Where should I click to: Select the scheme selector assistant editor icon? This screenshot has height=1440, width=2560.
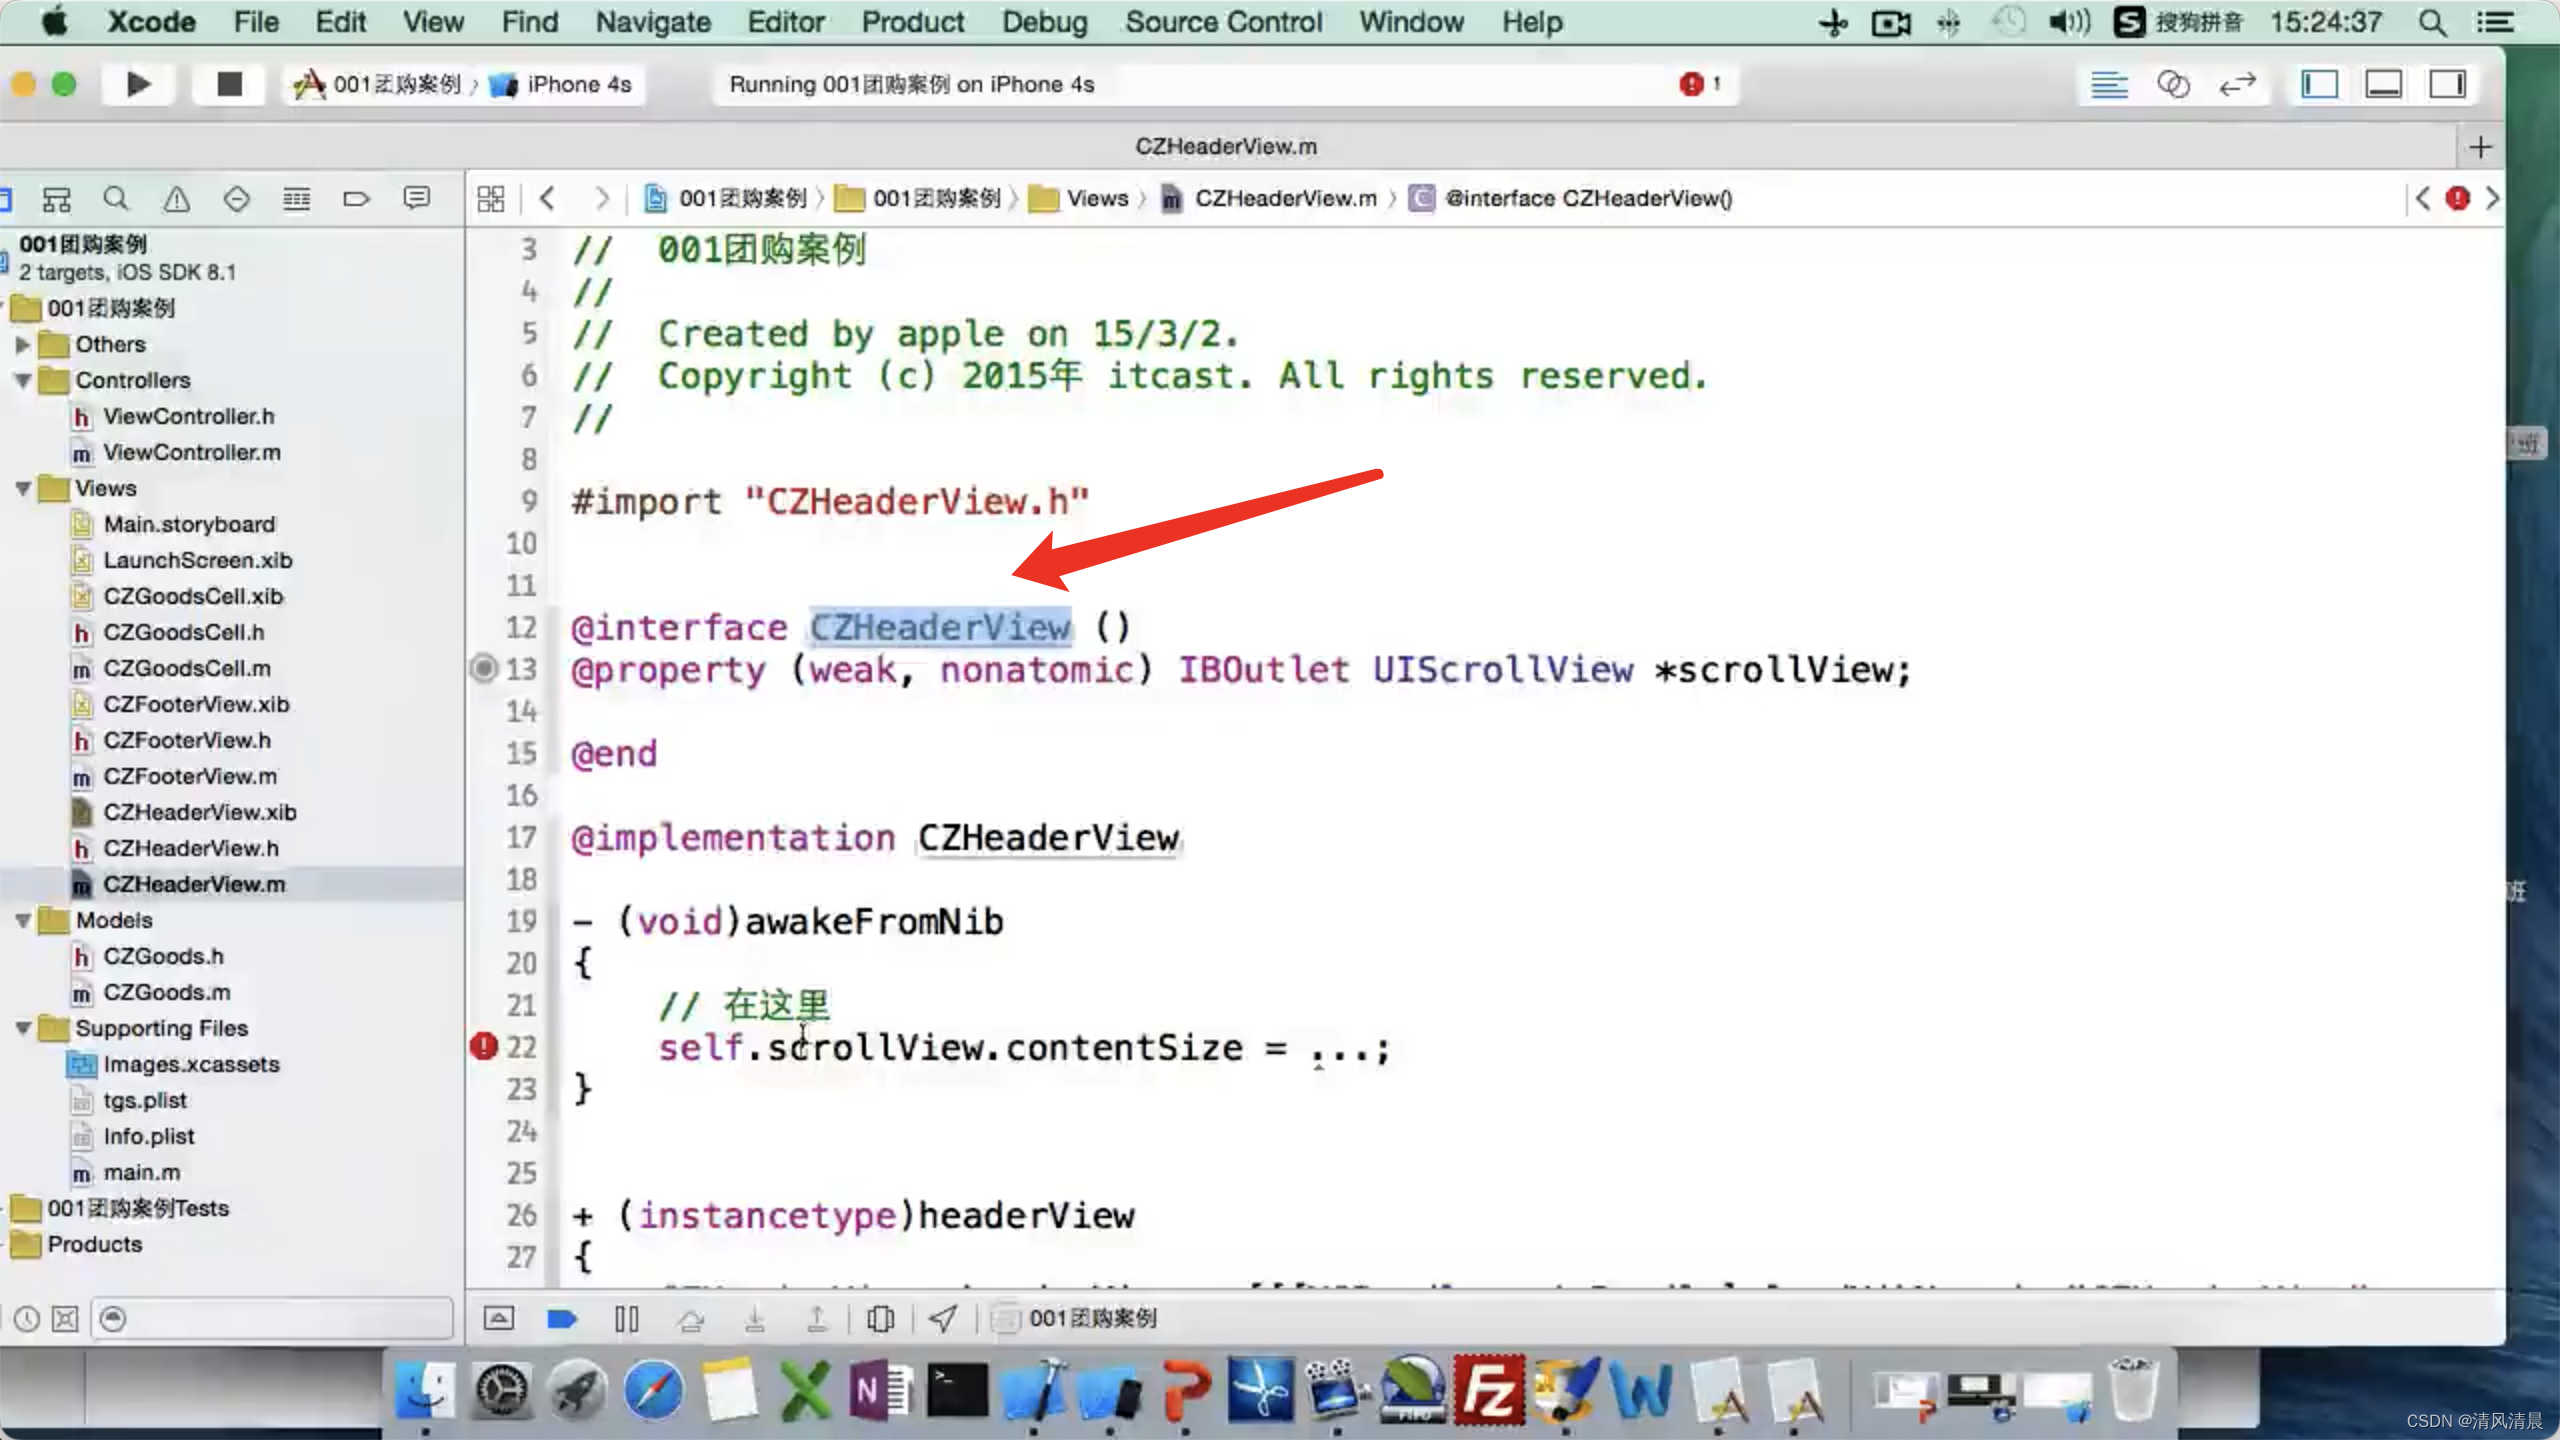(x=2175, y=83)
